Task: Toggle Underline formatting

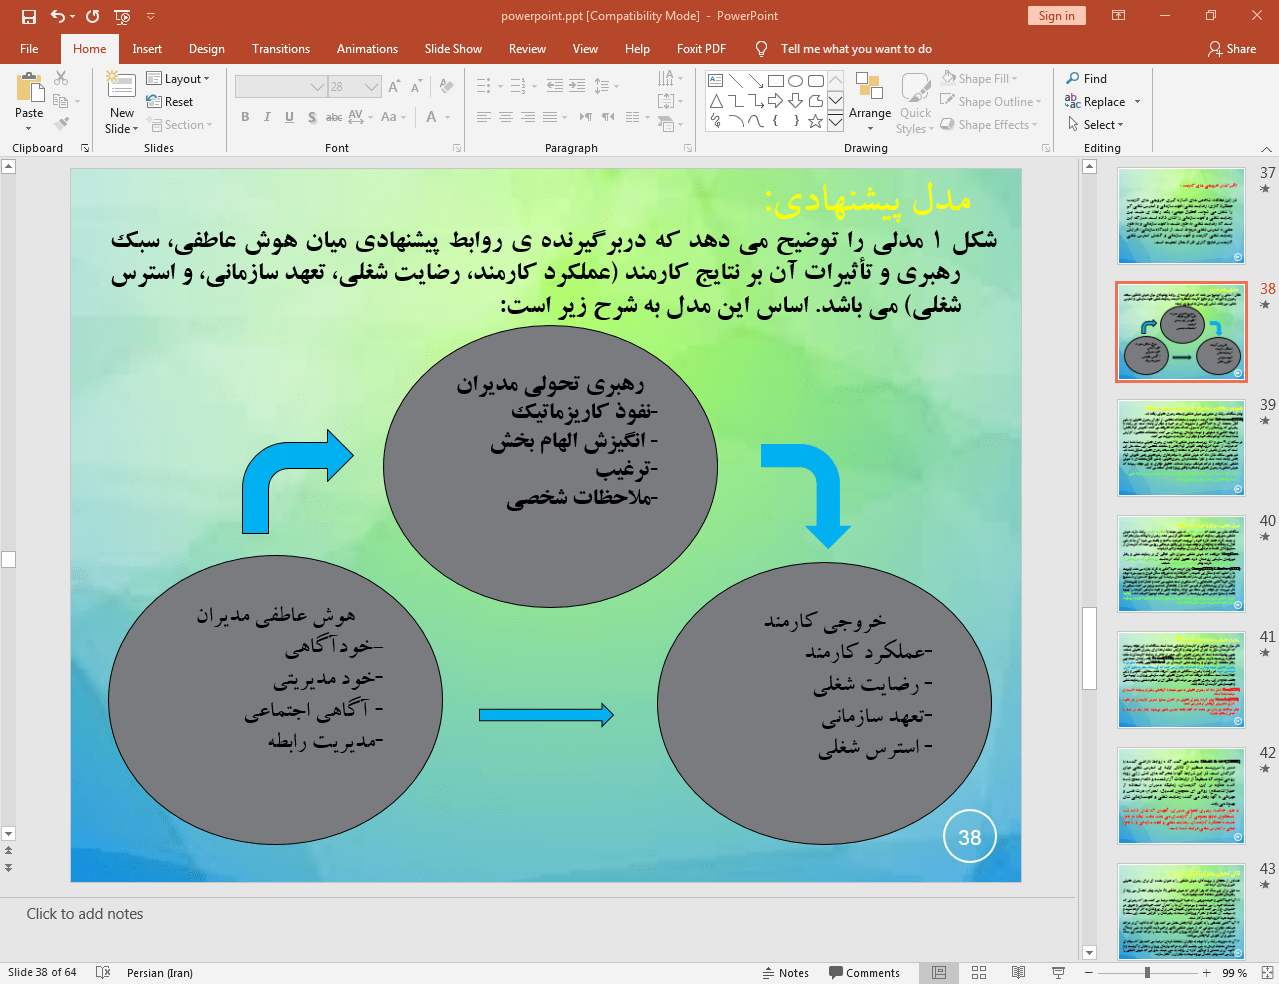Action: pyautogui.click(x=289, y=117)
